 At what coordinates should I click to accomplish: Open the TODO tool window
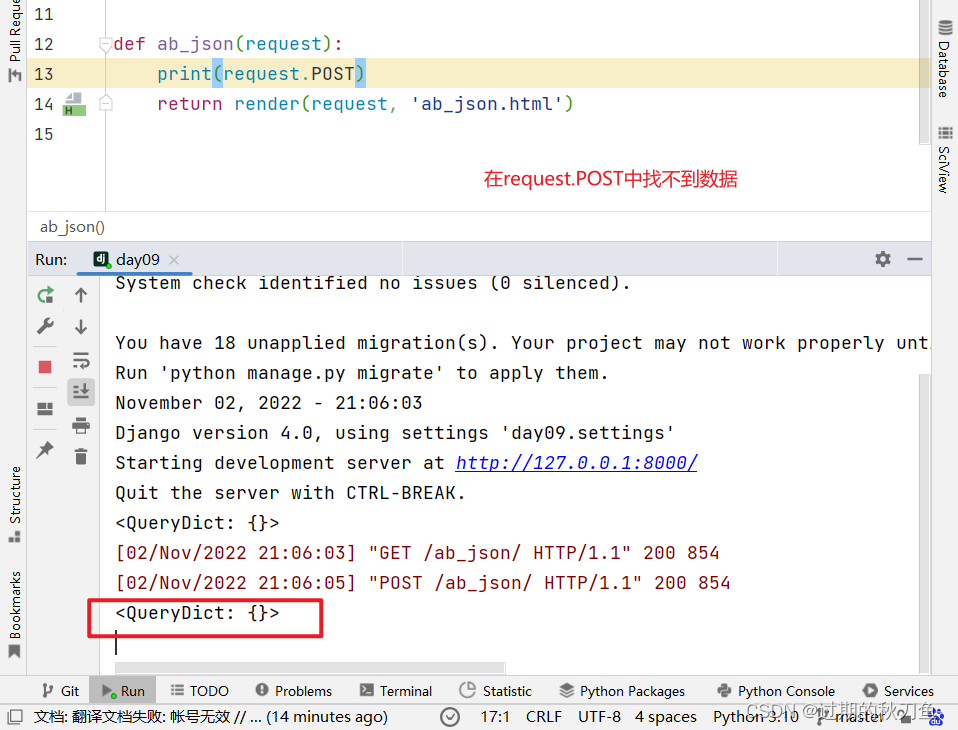coord(199,691)
